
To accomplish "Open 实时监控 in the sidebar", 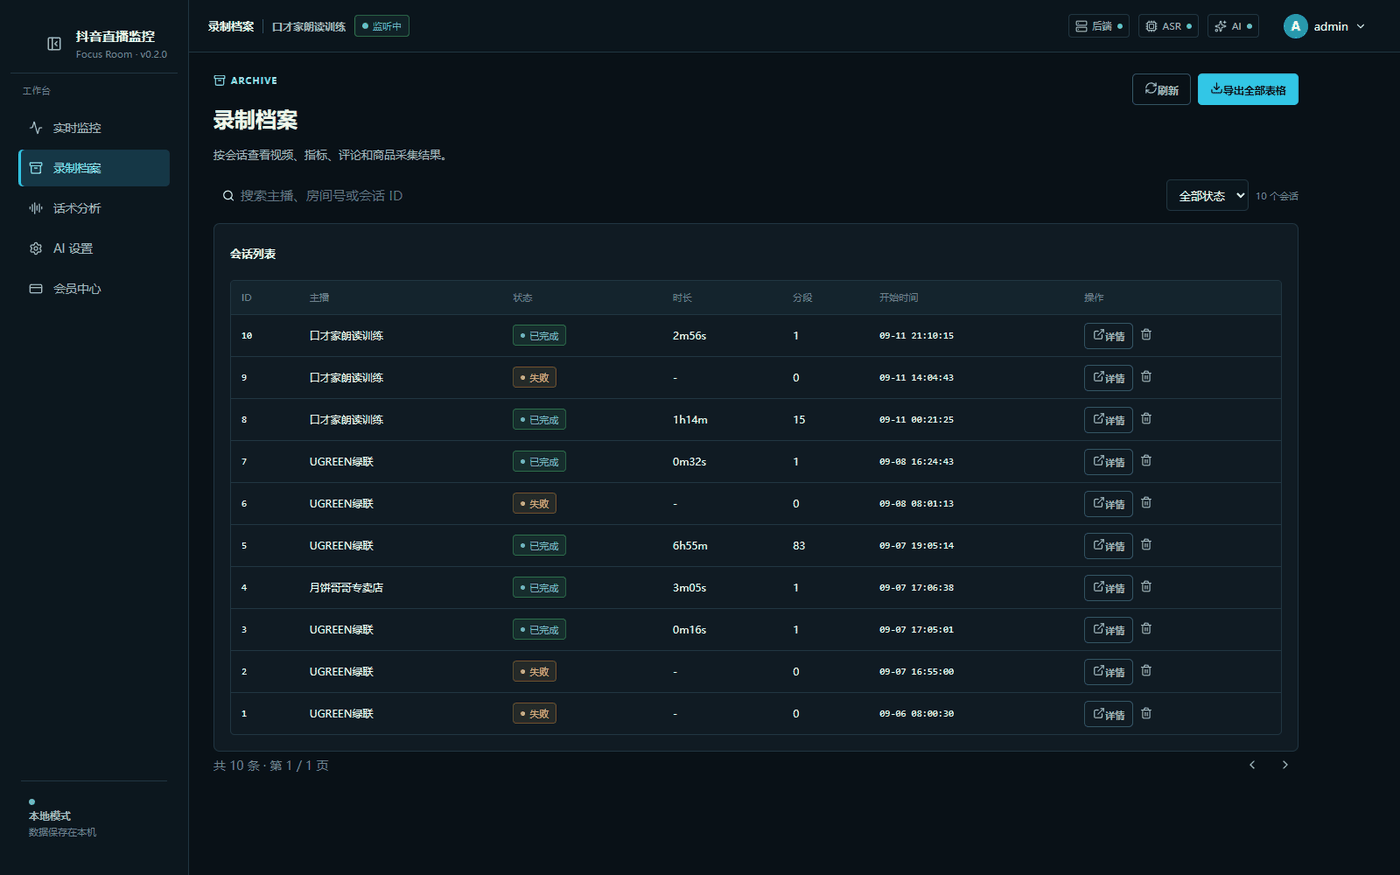I will click(x=94, y=128).
